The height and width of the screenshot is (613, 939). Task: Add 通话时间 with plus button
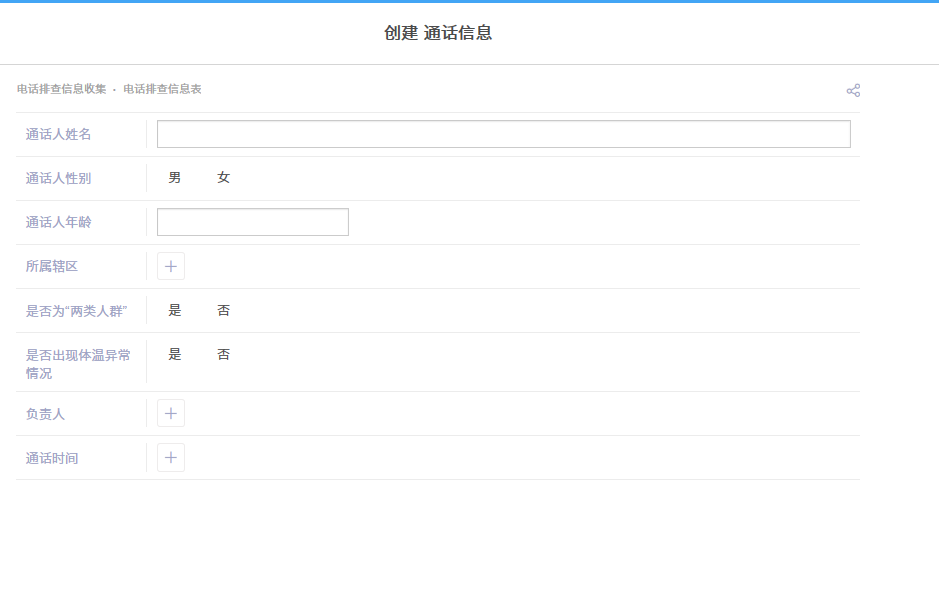(171, 458)
